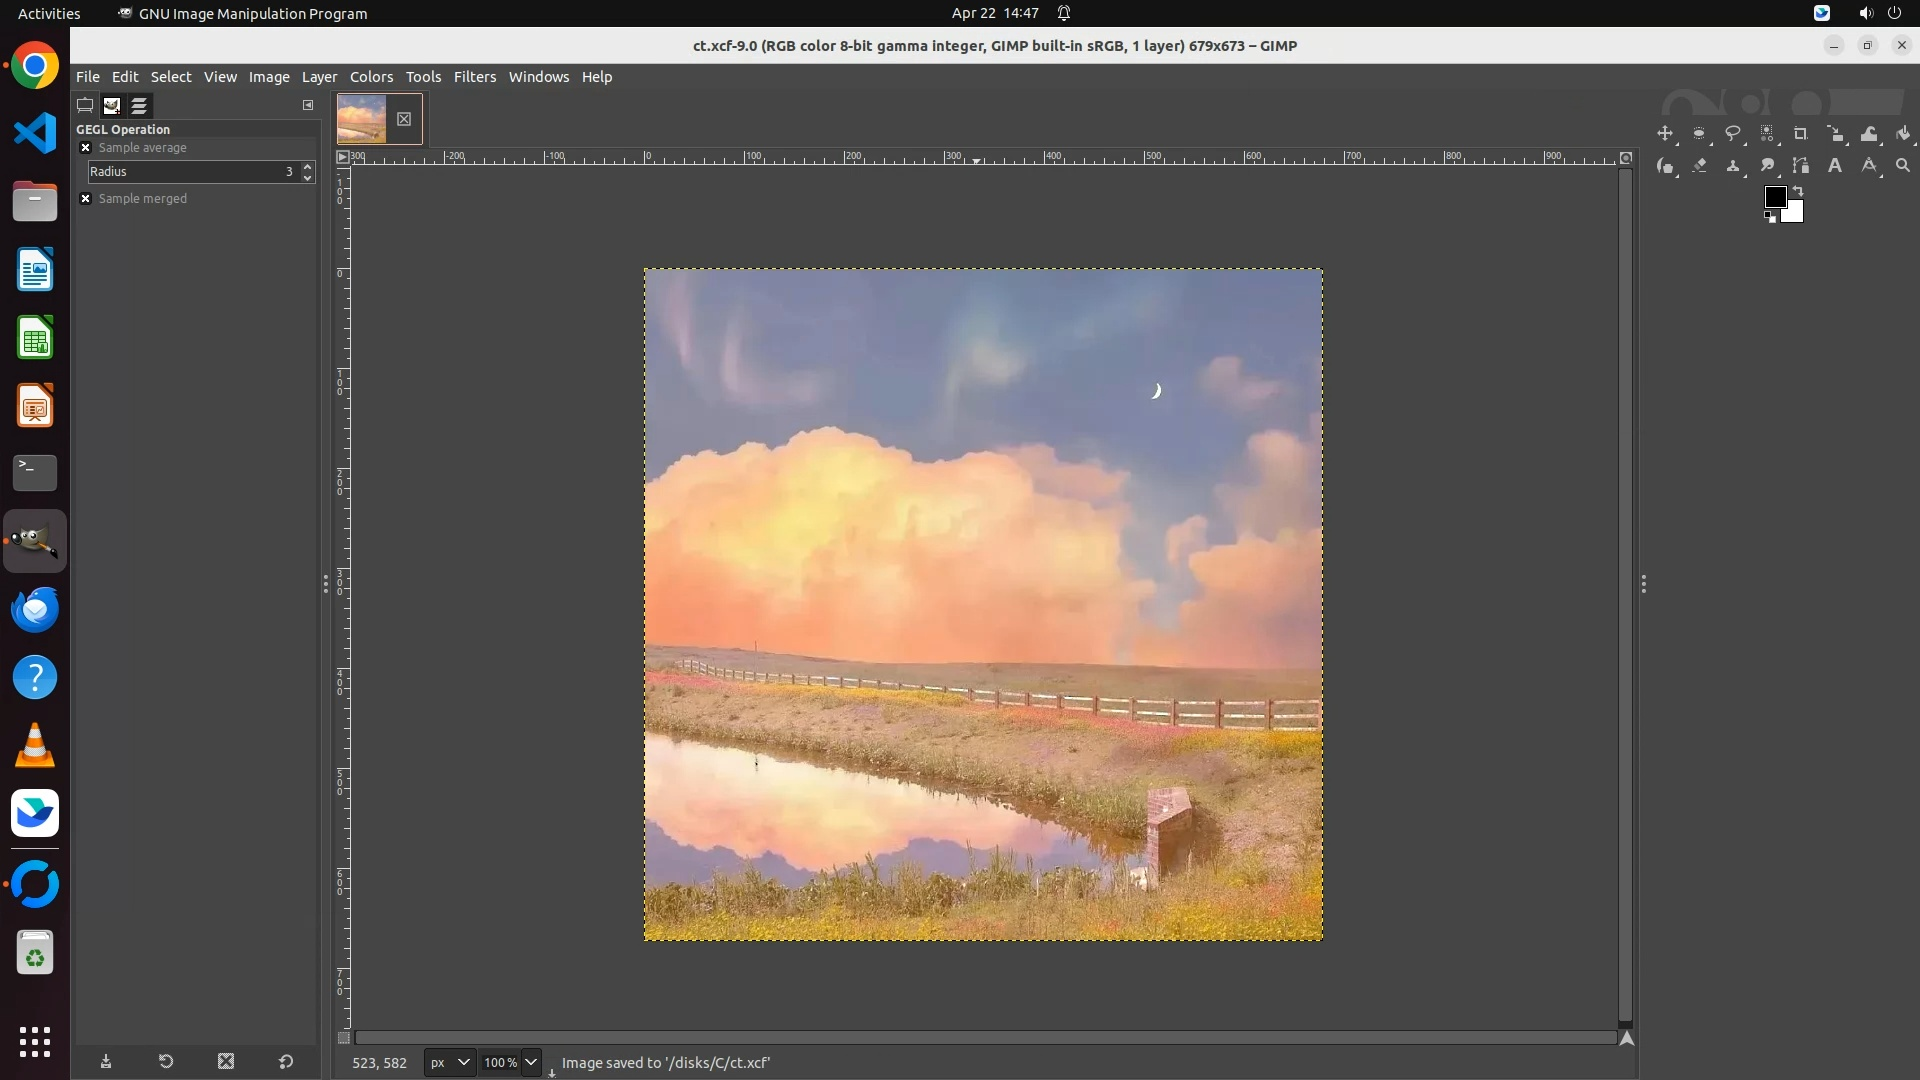Select the Crop tool

tap(1801, 134)
